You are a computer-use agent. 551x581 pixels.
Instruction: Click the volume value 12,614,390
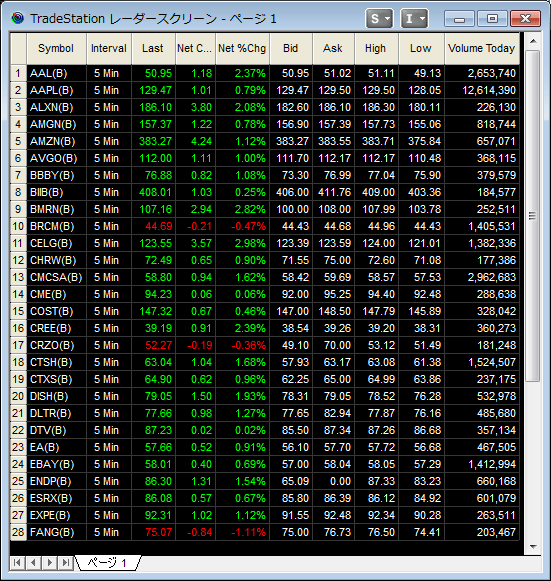click(x=482, y=90)
